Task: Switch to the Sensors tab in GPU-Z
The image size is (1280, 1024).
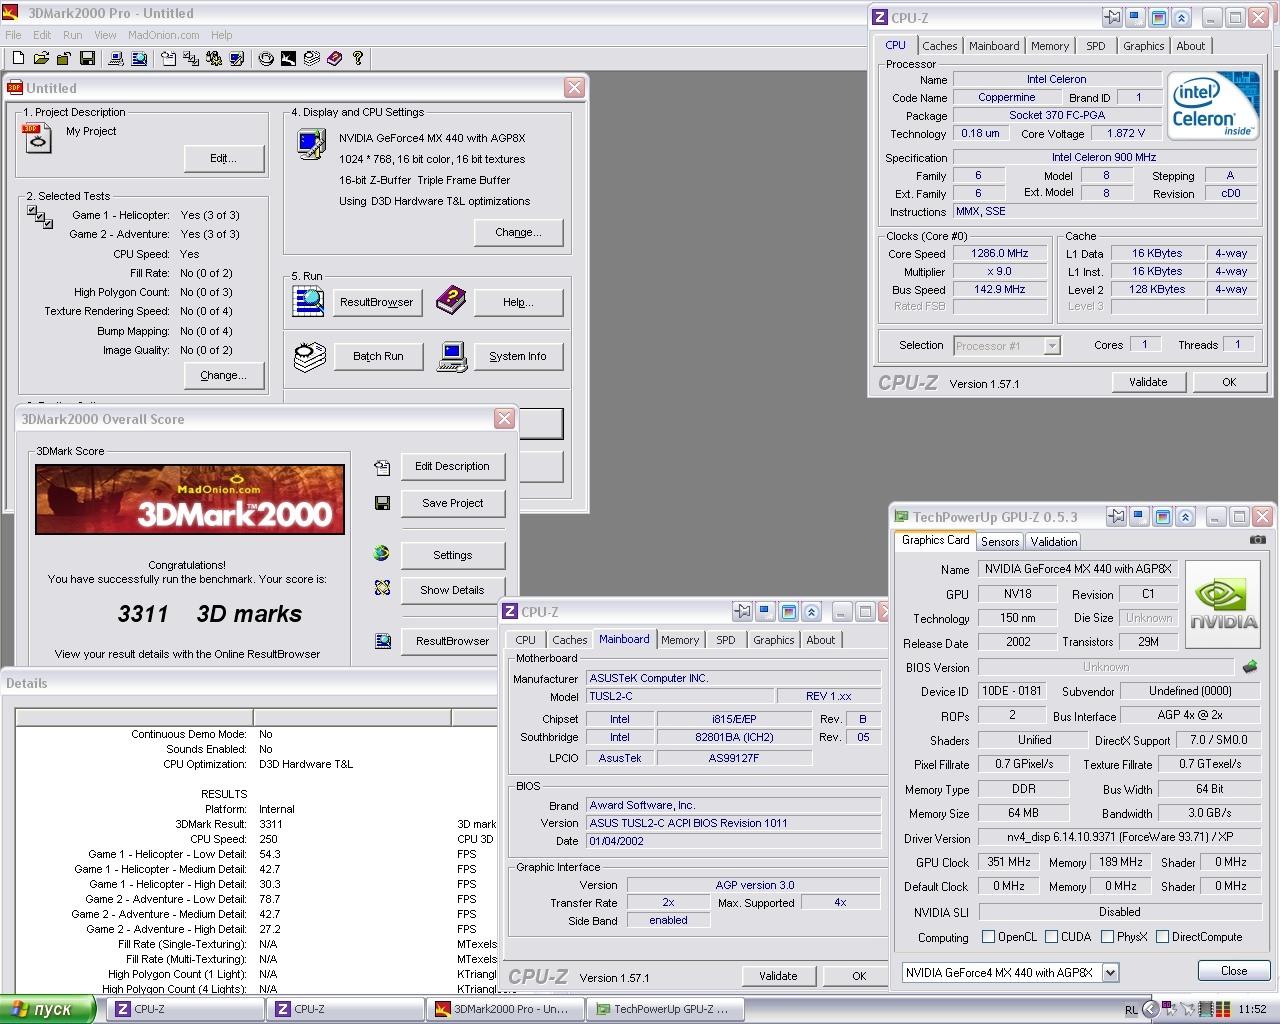Action: point(1000,542)
